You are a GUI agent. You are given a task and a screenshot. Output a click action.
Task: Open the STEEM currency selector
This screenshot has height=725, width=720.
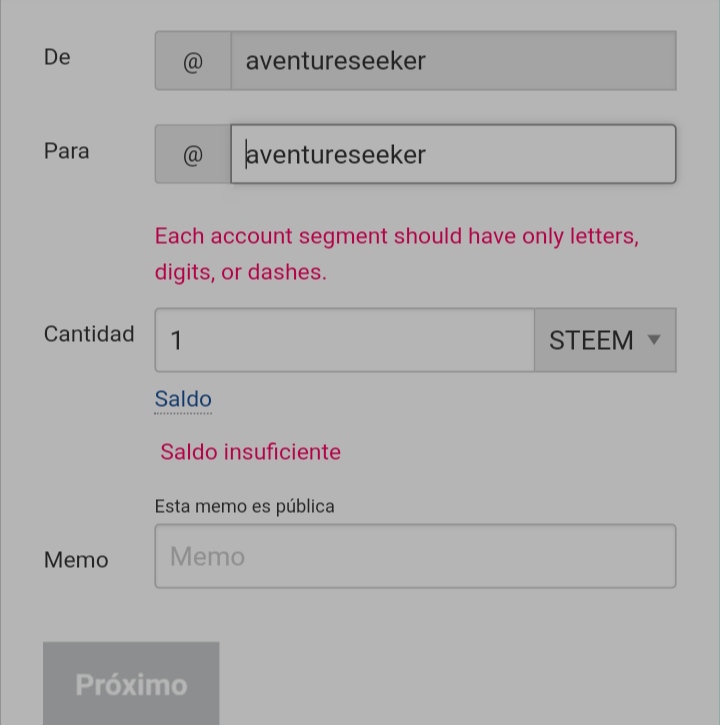(x=605, y=340)
